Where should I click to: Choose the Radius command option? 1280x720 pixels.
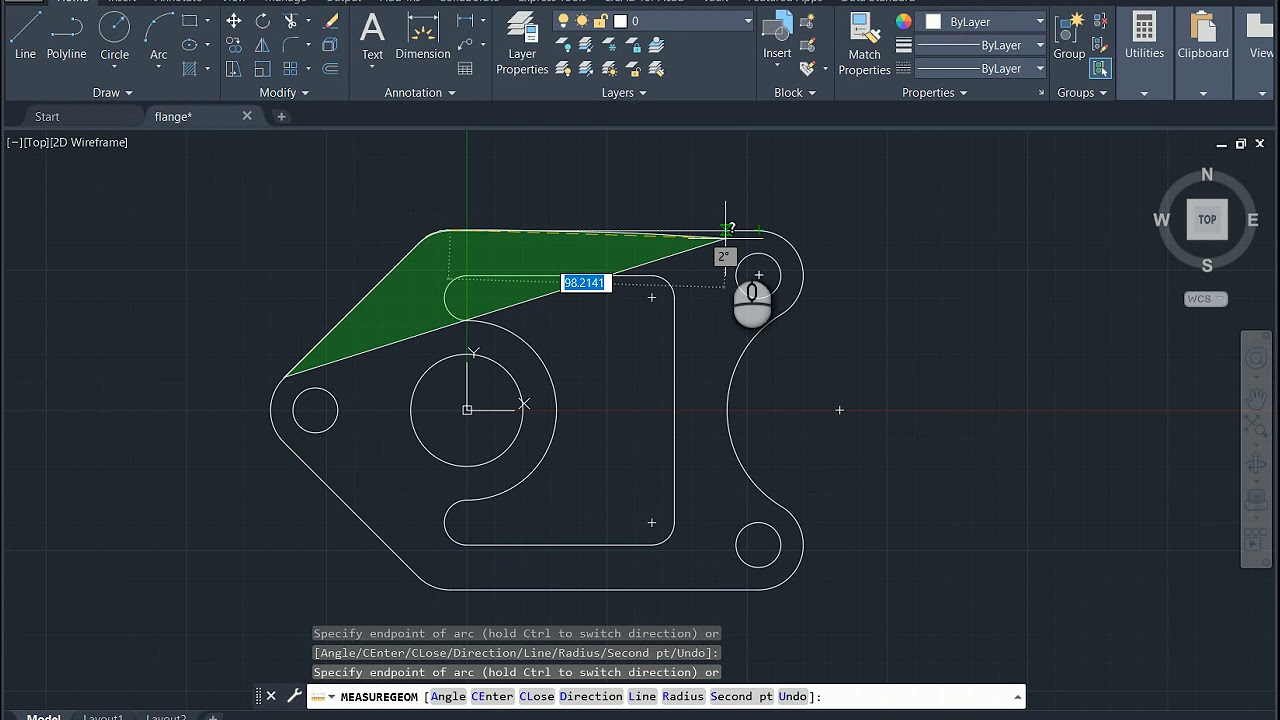[683, 696]
